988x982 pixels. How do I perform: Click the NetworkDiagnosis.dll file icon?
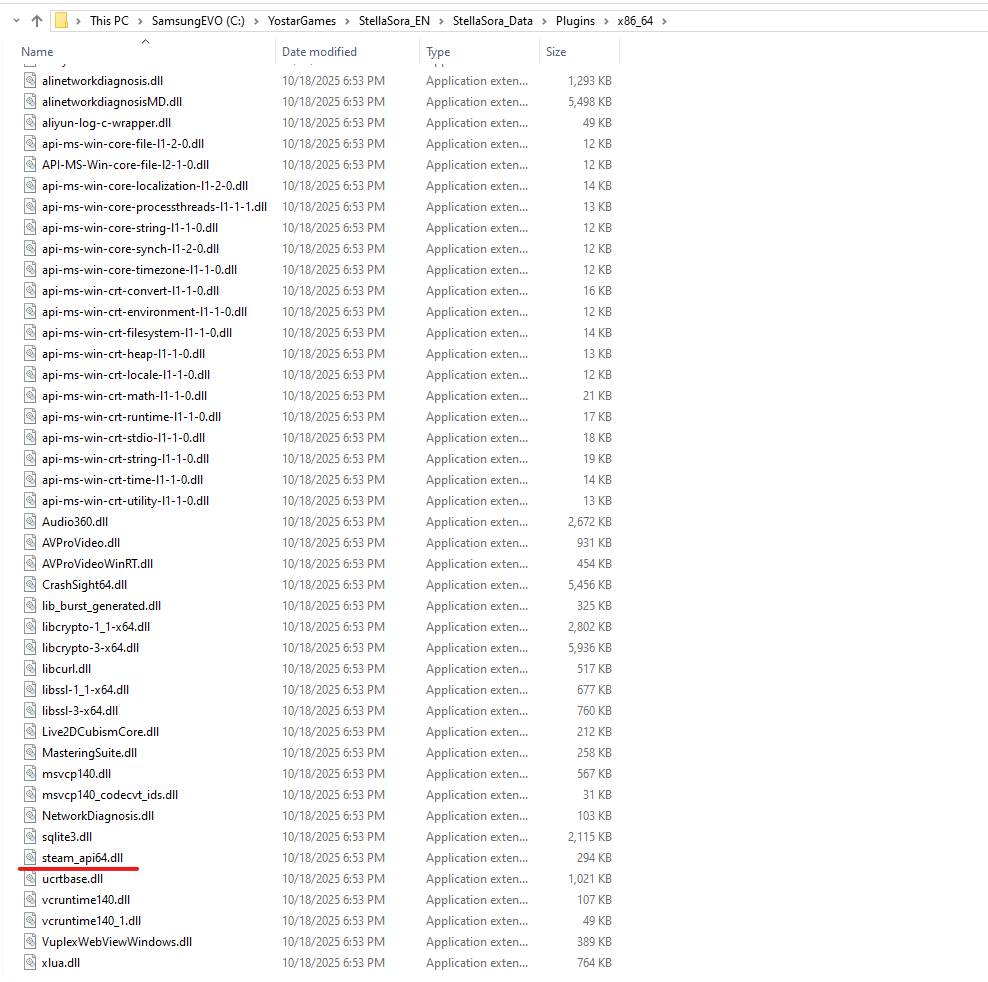pyautogui.click(x=30, y=815)
